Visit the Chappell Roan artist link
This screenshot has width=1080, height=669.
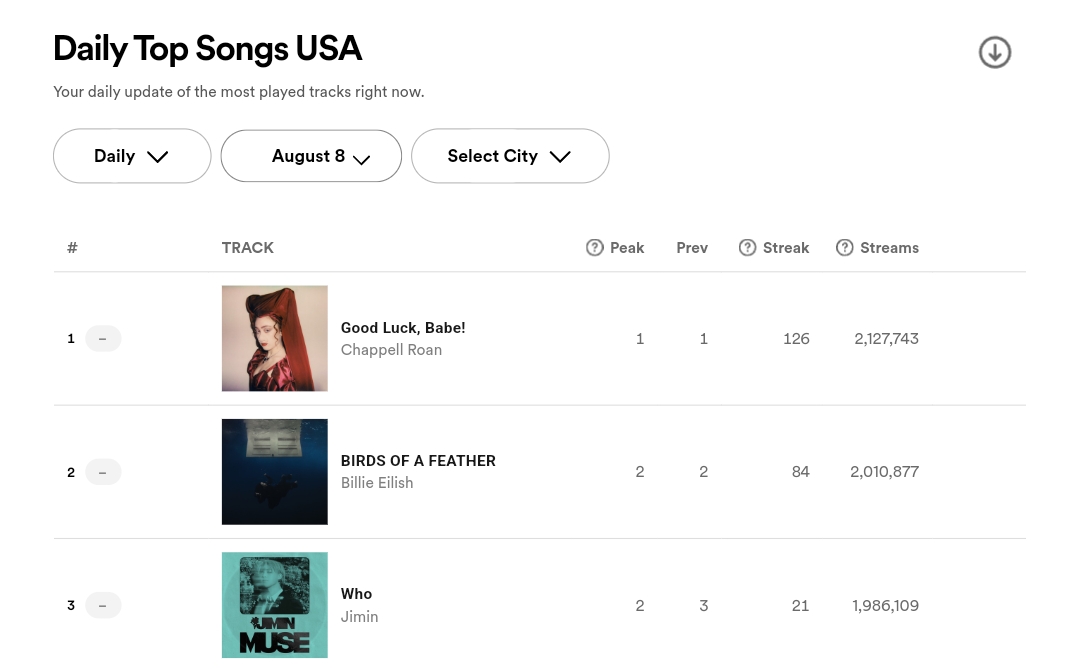[391, 350]
